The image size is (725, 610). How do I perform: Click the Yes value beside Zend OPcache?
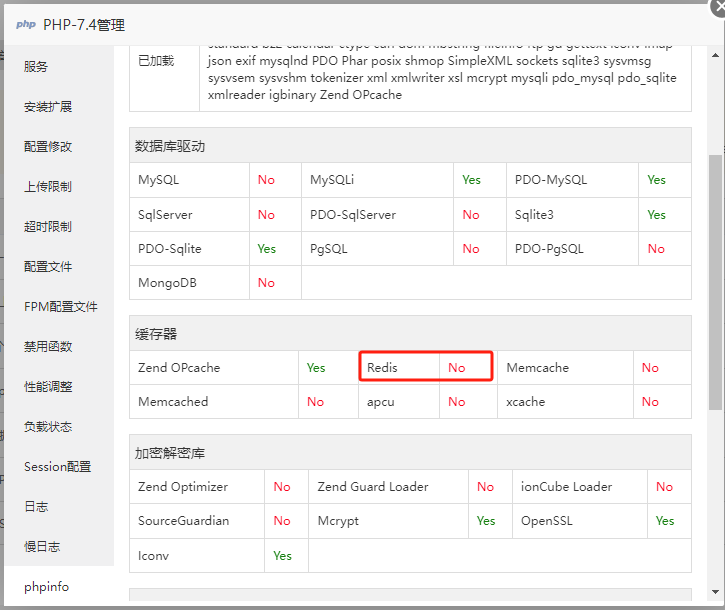pos(316,368)
